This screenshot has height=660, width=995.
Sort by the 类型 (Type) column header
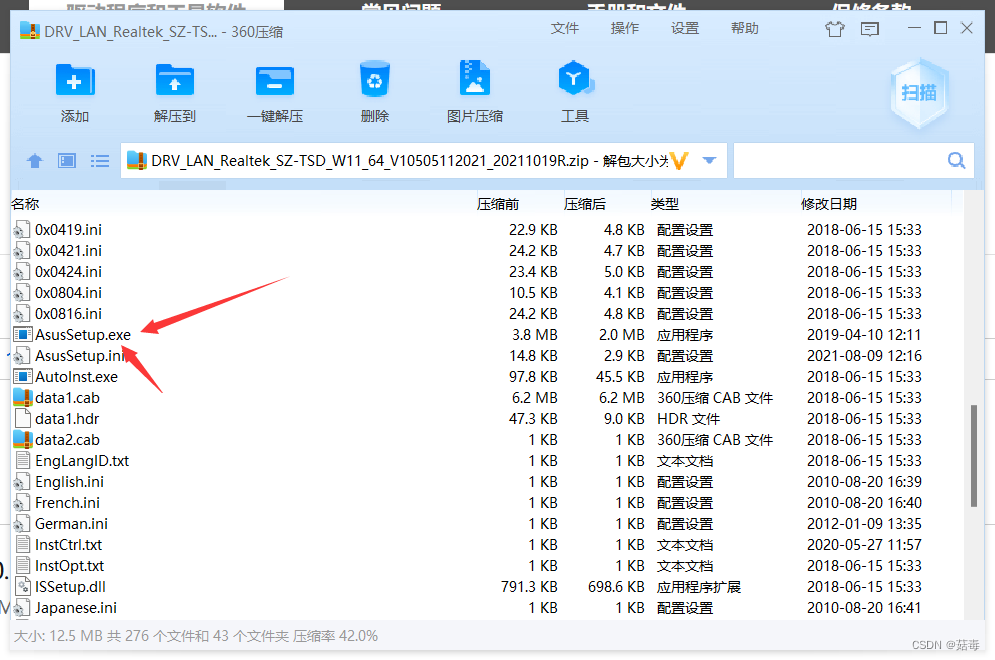click(665, 204)
